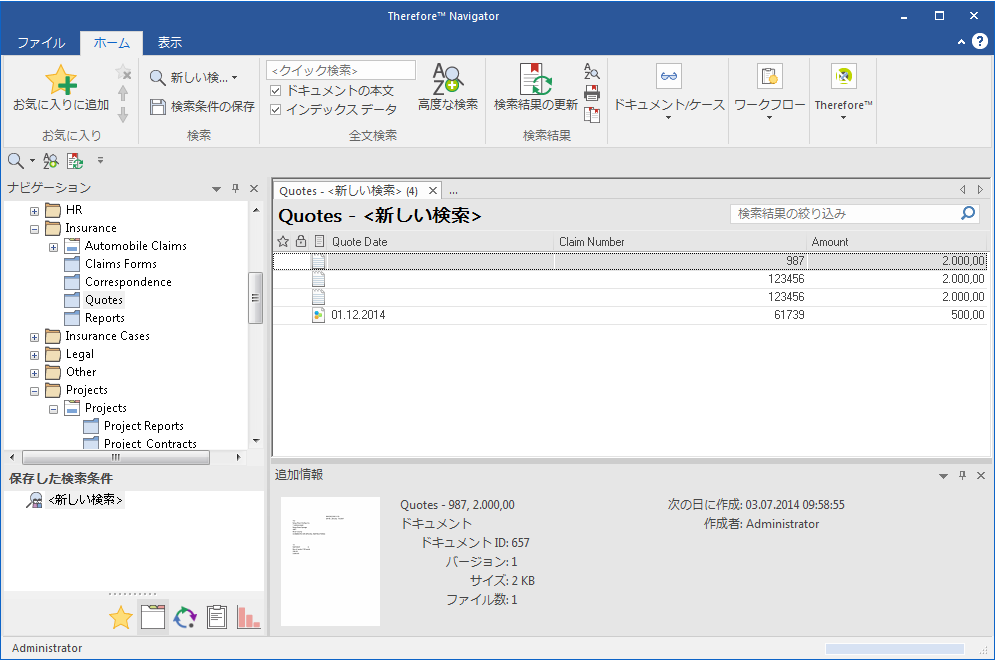995x661 pixels.
Task: Expand the Insurance Cases folder
Action: pyautogui.click(x=34, y=337)
